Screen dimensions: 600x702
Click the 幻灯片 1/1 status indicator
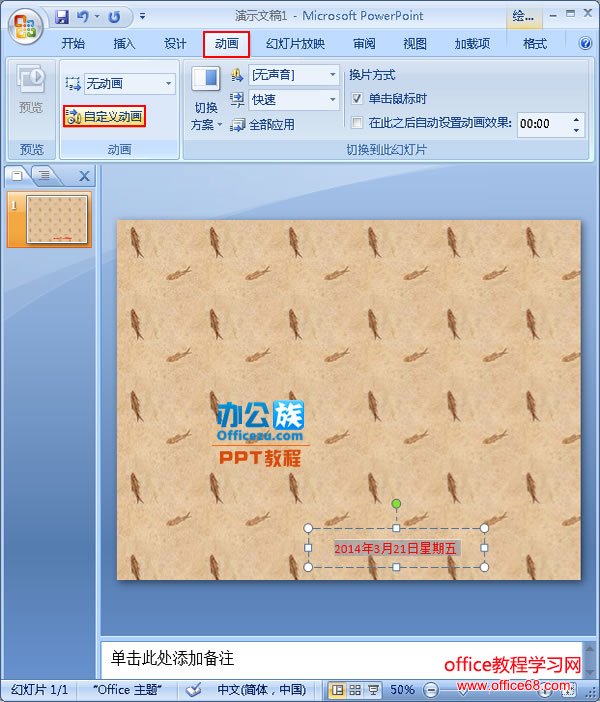point(39,689)
